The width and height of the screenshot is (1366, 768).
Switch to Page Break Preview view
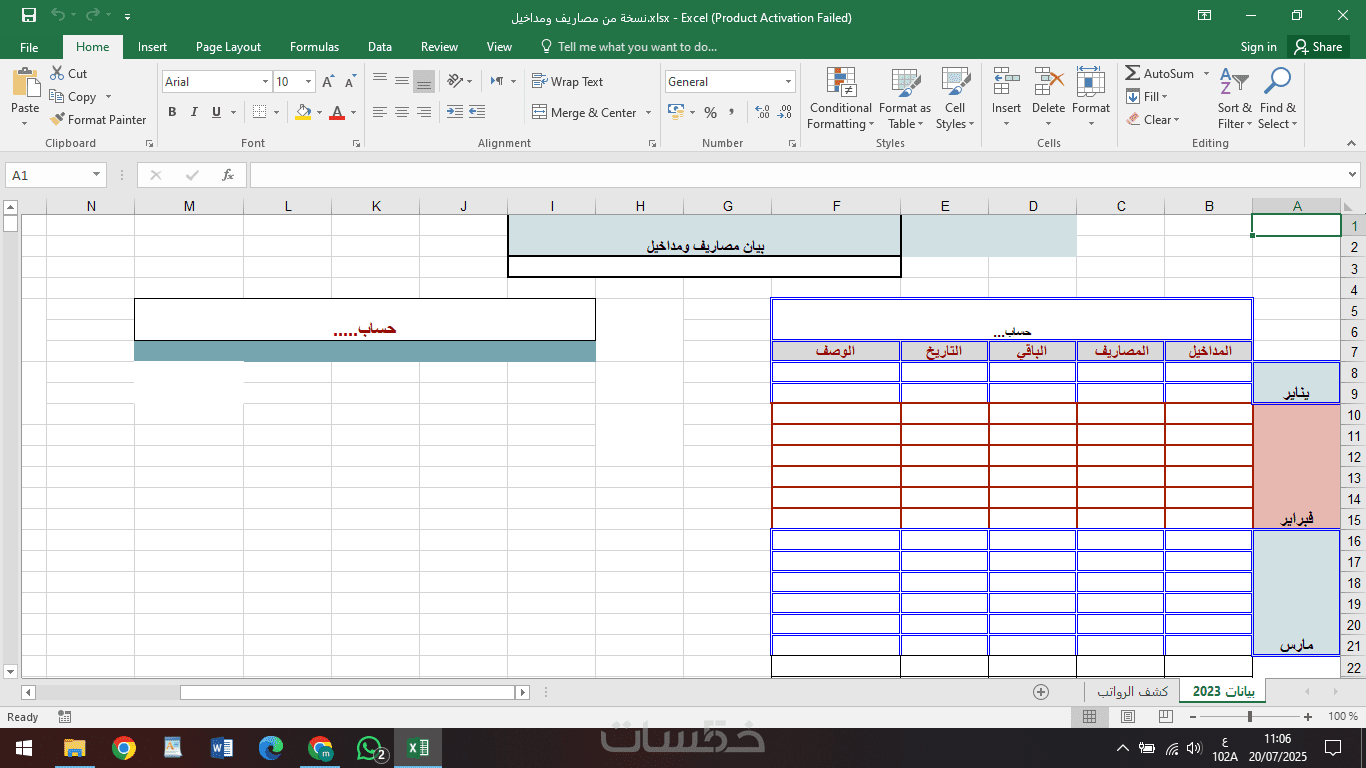1165,717
